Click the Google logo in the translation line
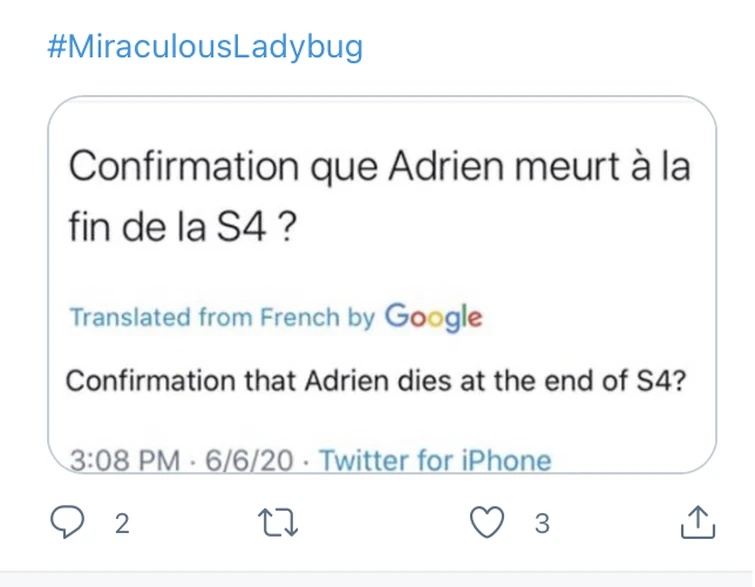Image resolution: width=755 pixels, height=587 pixels. pyautogui.click(x=433, y=317)
